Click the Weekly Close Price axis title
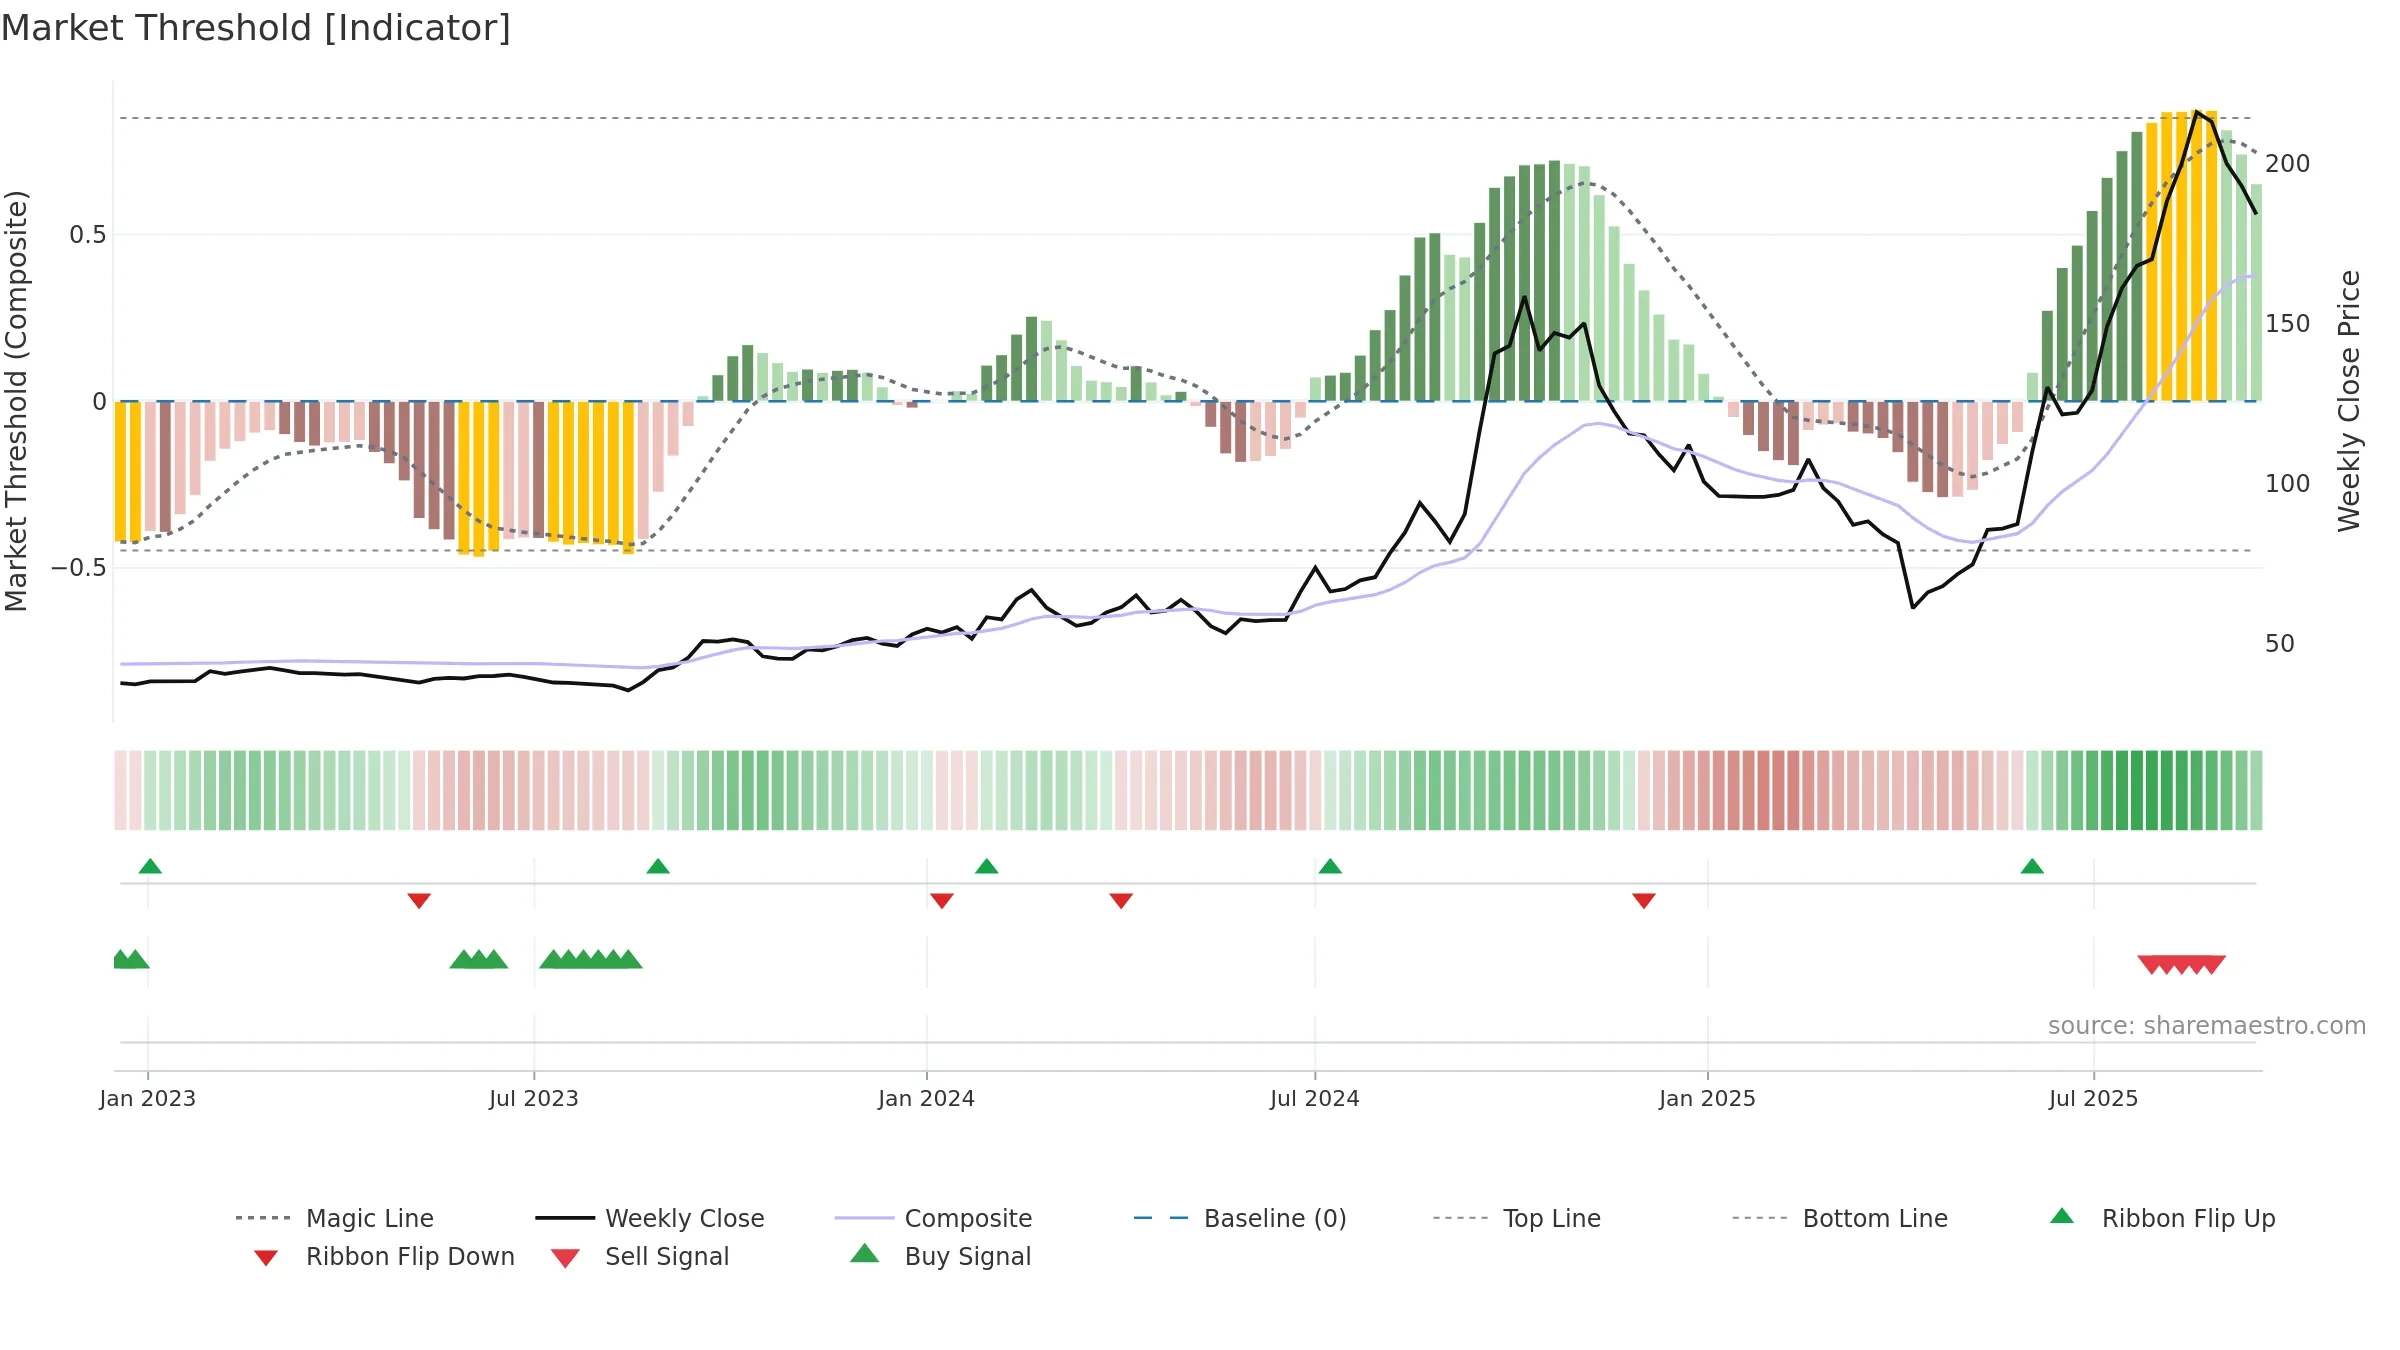The image size is (2400, 1350). [2349, 400]
